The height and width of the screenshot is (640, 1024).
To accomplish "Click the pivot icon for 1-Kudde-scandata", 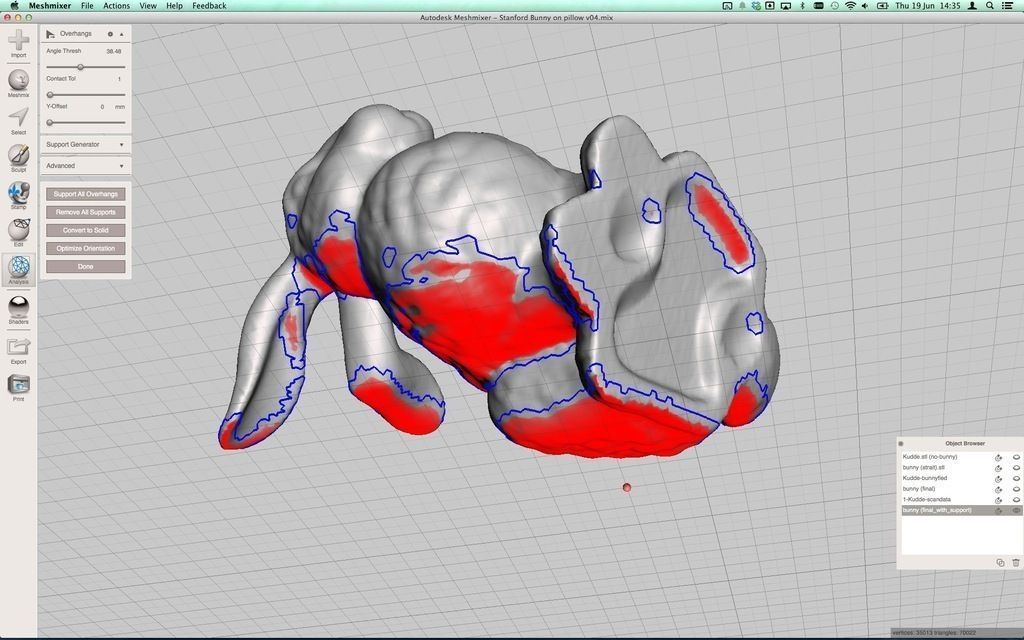I will (999, 500).
